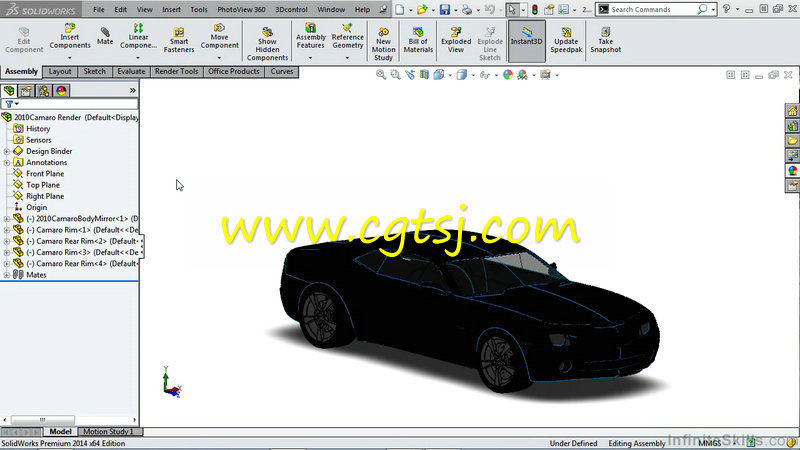800x450 pixels.
Task: Select the Model tab at bottom
Action: (60, 432)
